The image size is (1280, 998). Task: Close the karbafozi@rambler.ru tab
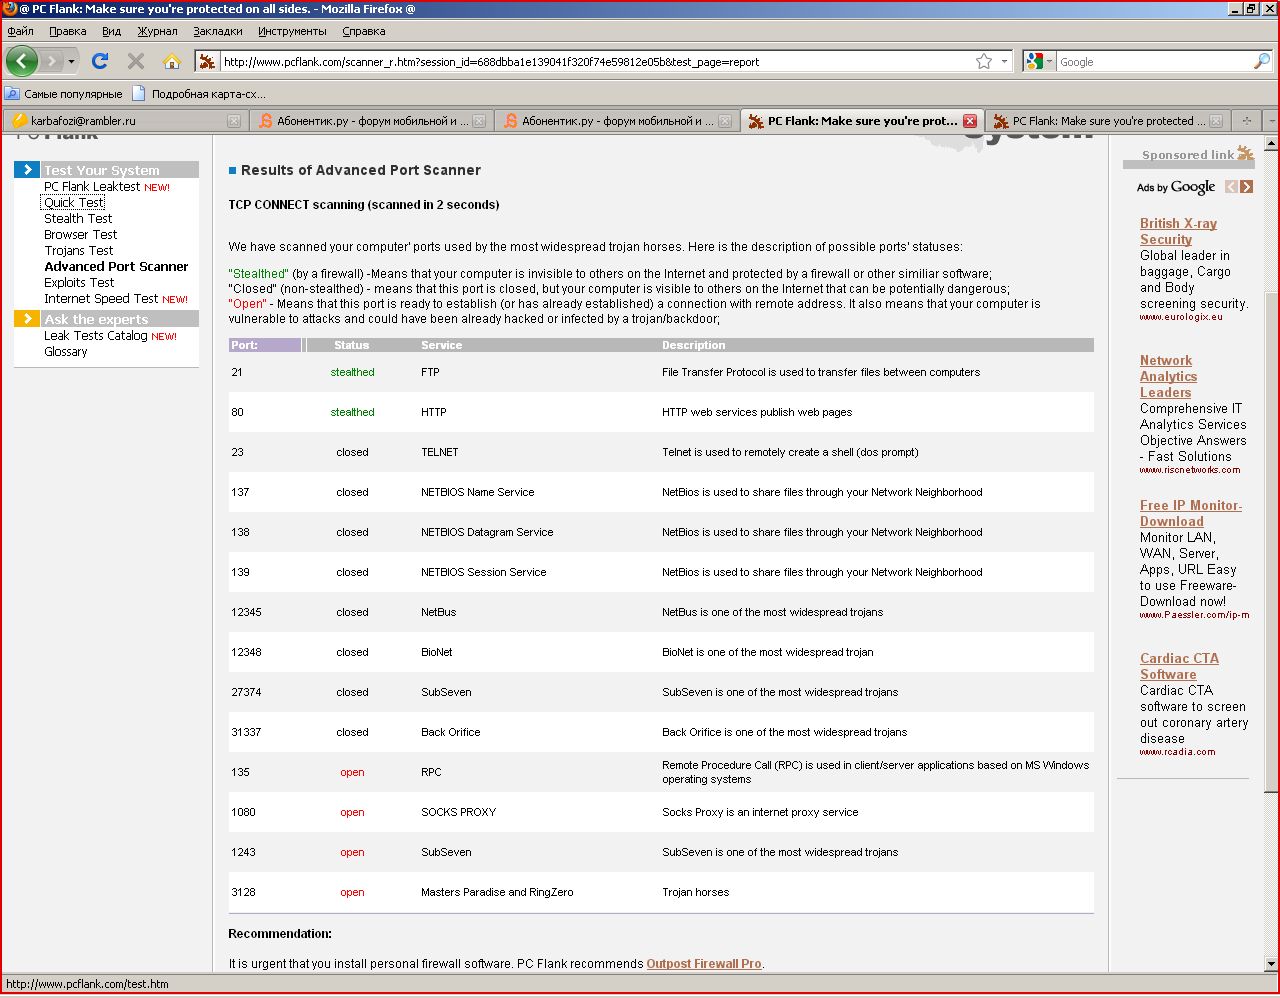[x=234, y=121]
